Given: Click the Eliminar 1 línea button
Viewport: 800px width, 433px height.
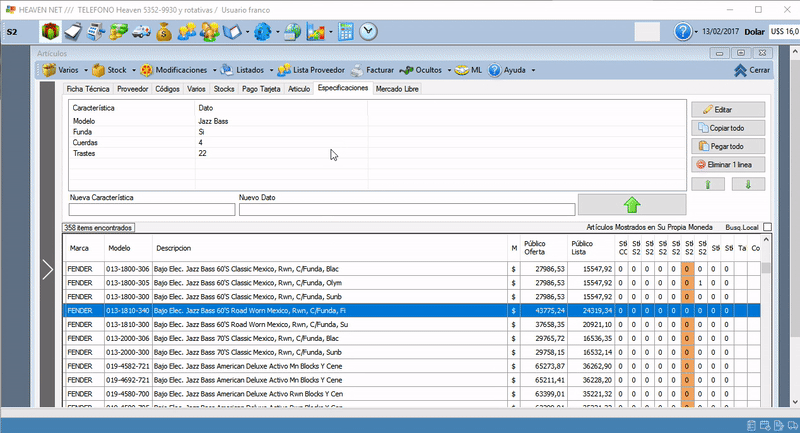Looking at the screenshot, I should (x=728, y=165).
